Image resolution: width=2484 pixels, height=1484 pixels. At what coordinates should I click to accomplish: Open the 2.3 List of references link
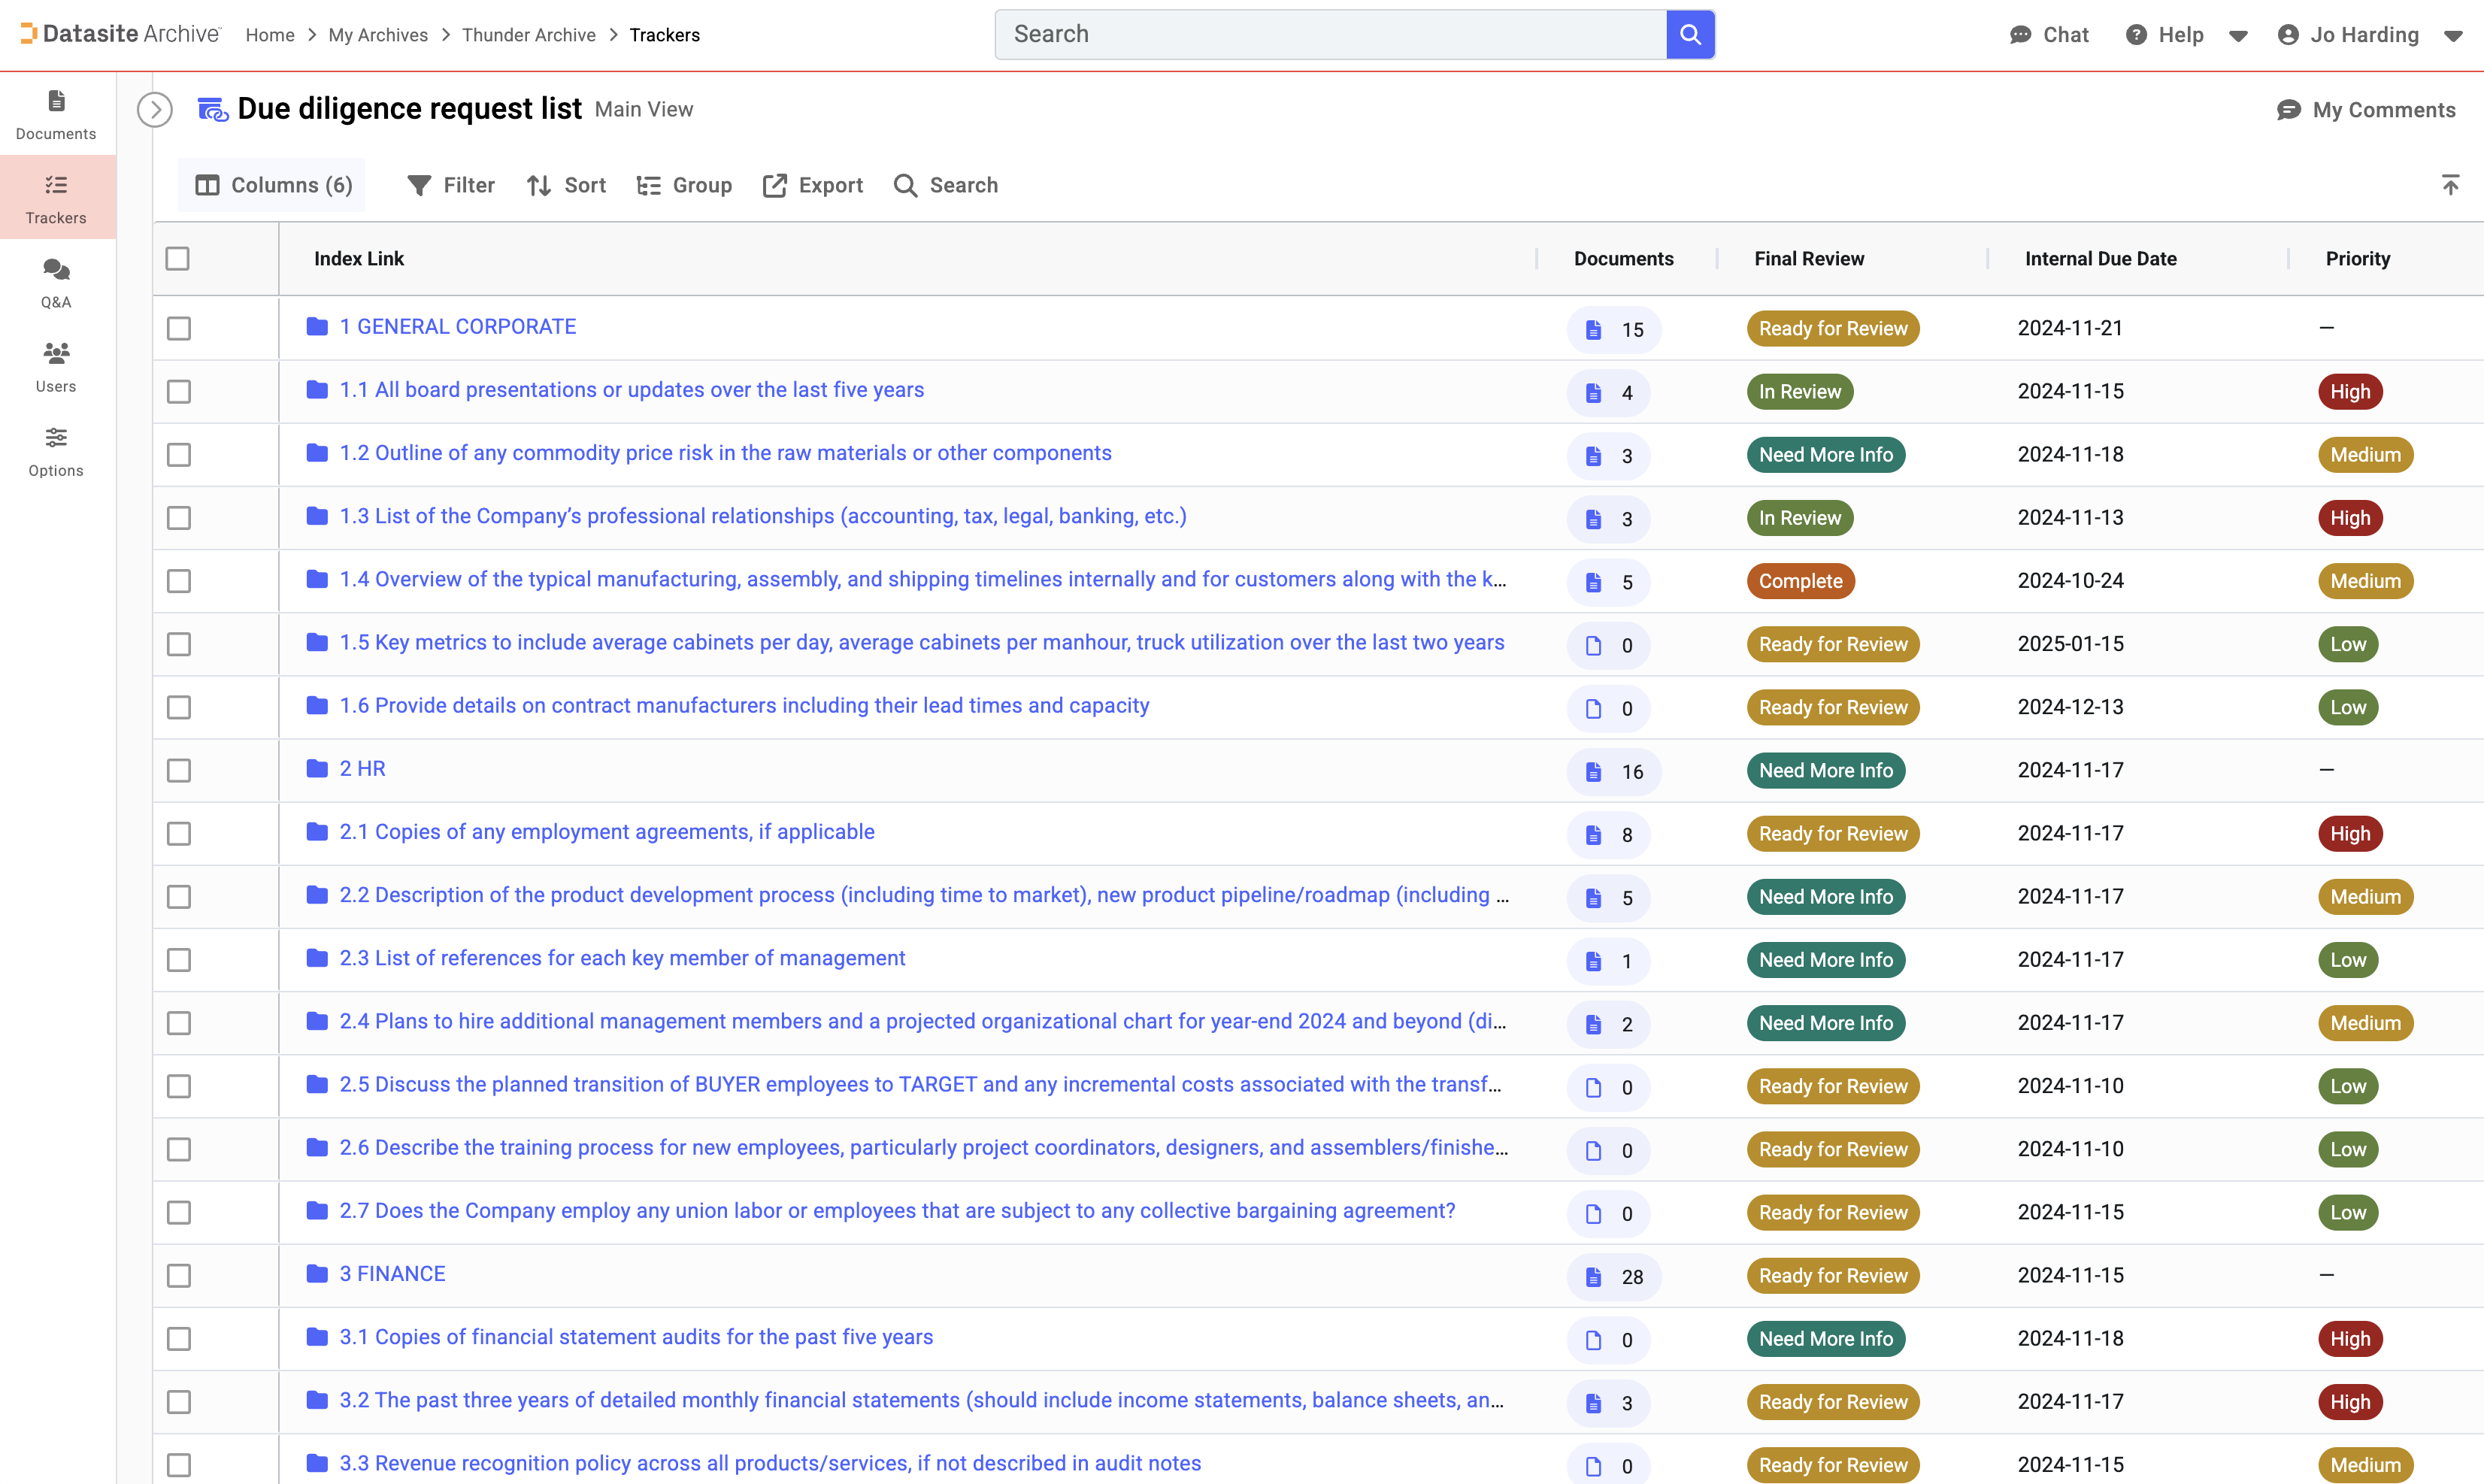coord(622,958)
